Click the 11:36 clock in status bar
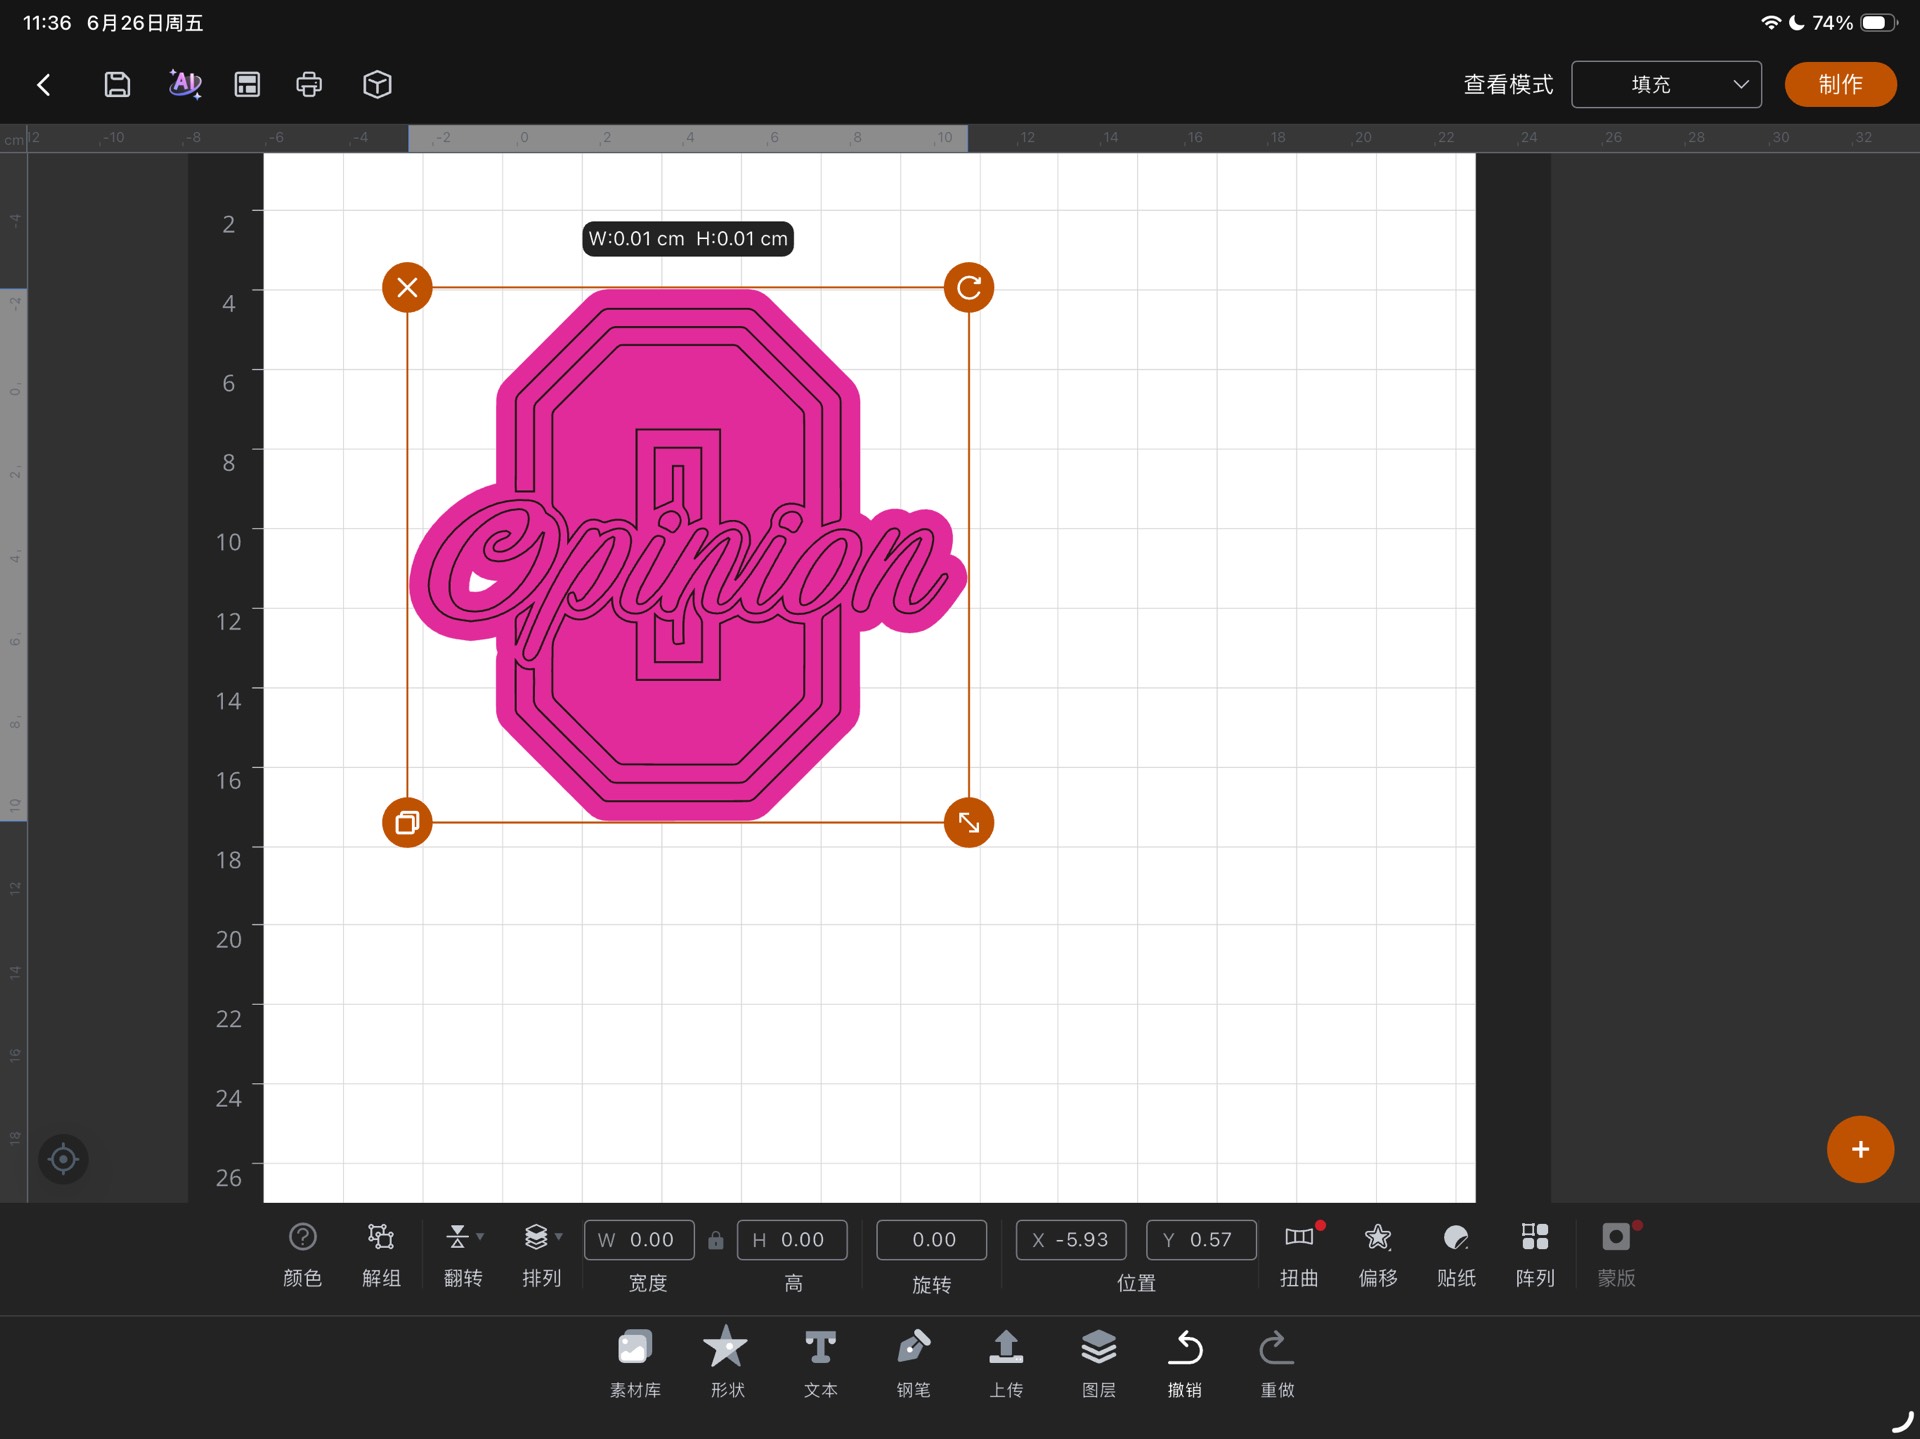The image size is (1920, 1439). coord(47,22)
